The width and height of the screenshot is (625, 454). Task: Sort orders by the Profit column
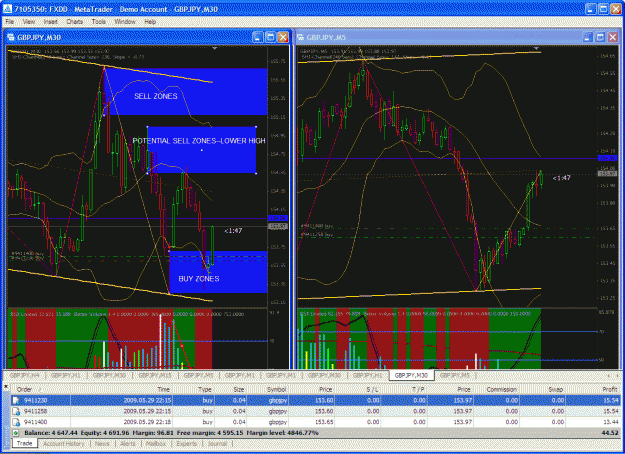(x=594, y=389)
